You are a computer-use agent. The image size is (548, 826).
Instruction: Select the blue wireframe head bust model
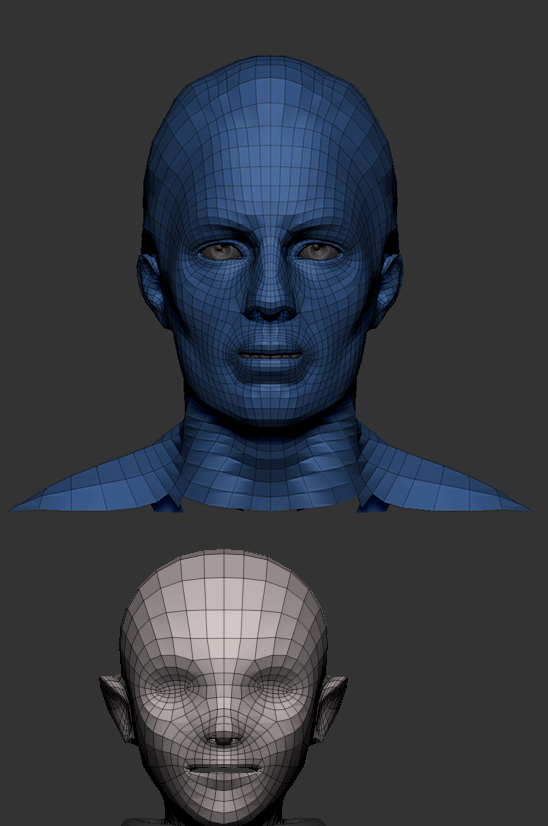click(270, 284)
